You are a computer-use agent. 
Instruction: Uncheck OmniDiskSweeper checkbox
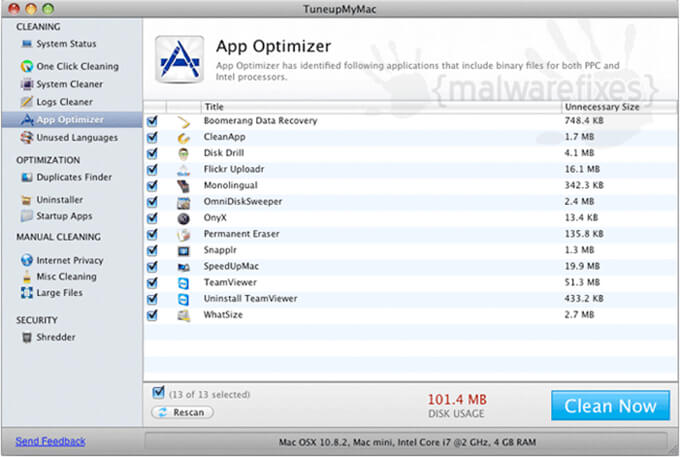pyautogui.click(x=152, y=202)
